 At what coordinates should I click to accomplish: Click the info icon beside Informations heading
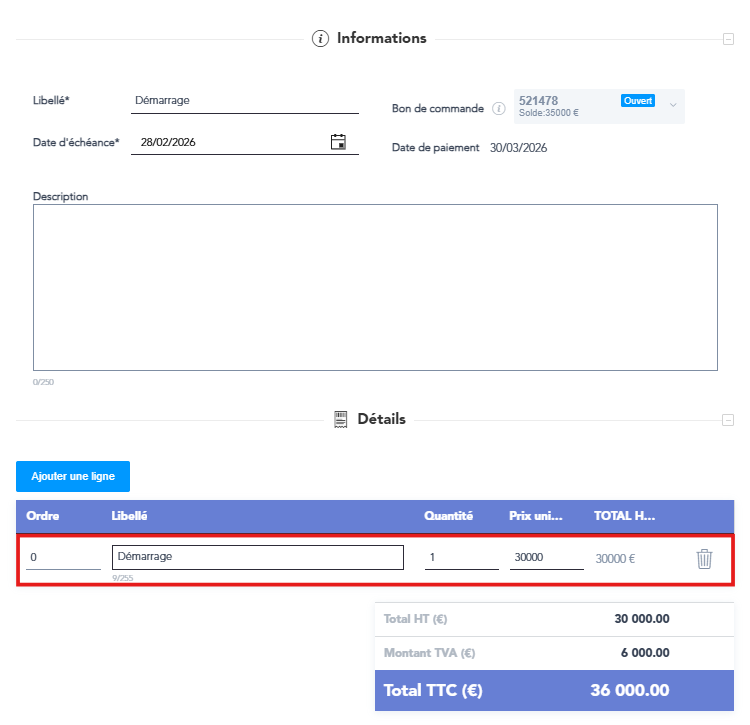(x=320, y=39)
